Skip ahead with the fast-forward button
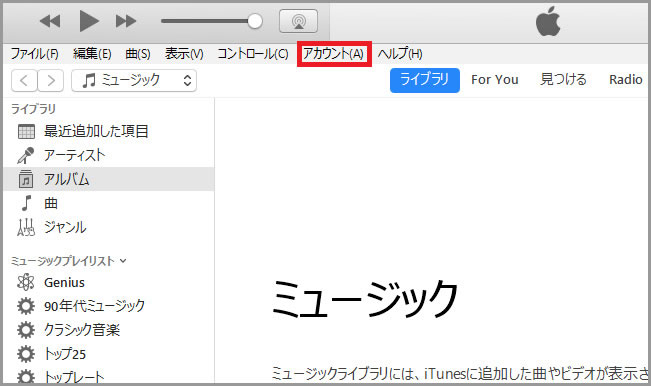 pyautogui.click(x=126, y=21)
